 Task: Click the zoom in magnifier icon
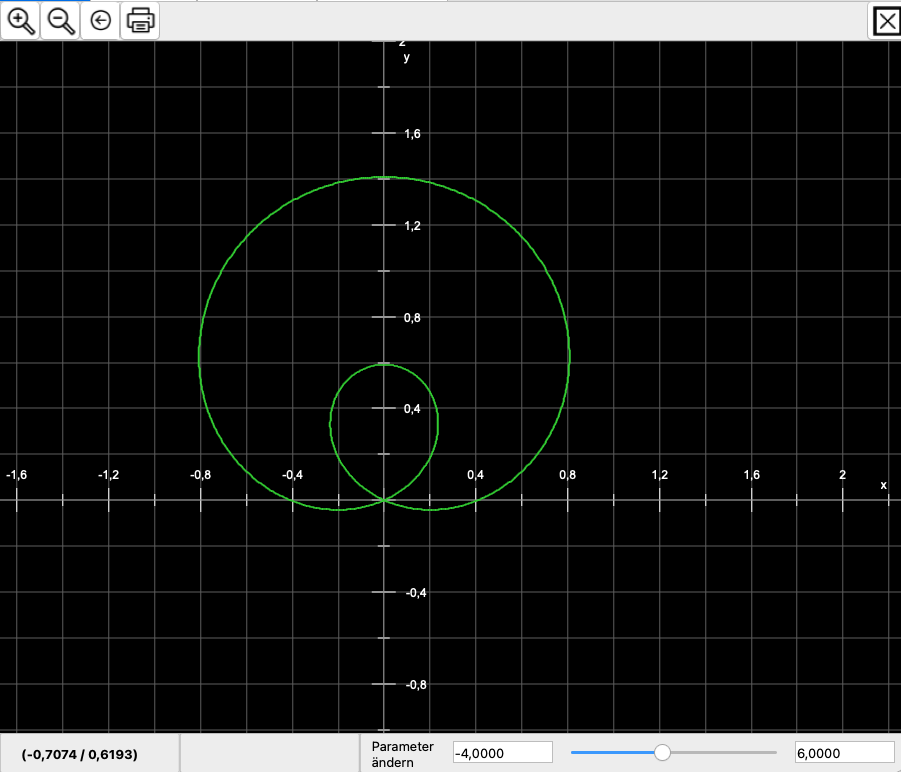pos(20,20)
